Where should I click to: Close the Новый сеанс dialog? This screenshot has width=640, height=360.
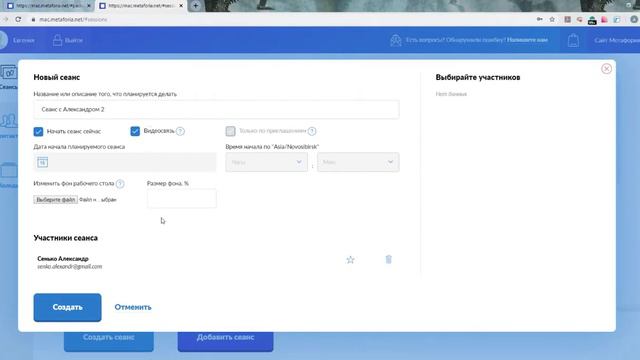click(x=607, y=69)
